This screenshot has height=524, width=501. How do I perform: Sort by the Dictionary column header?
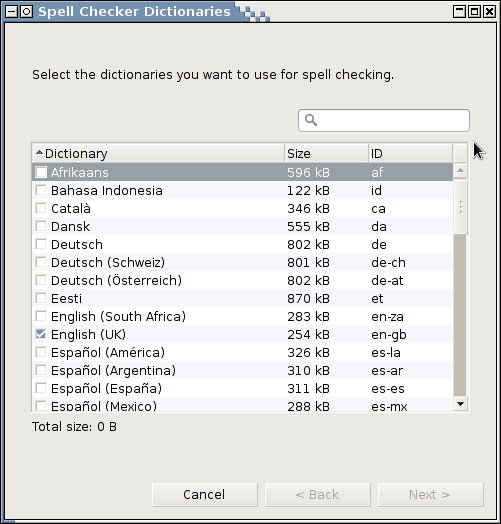tap(158, 153)
